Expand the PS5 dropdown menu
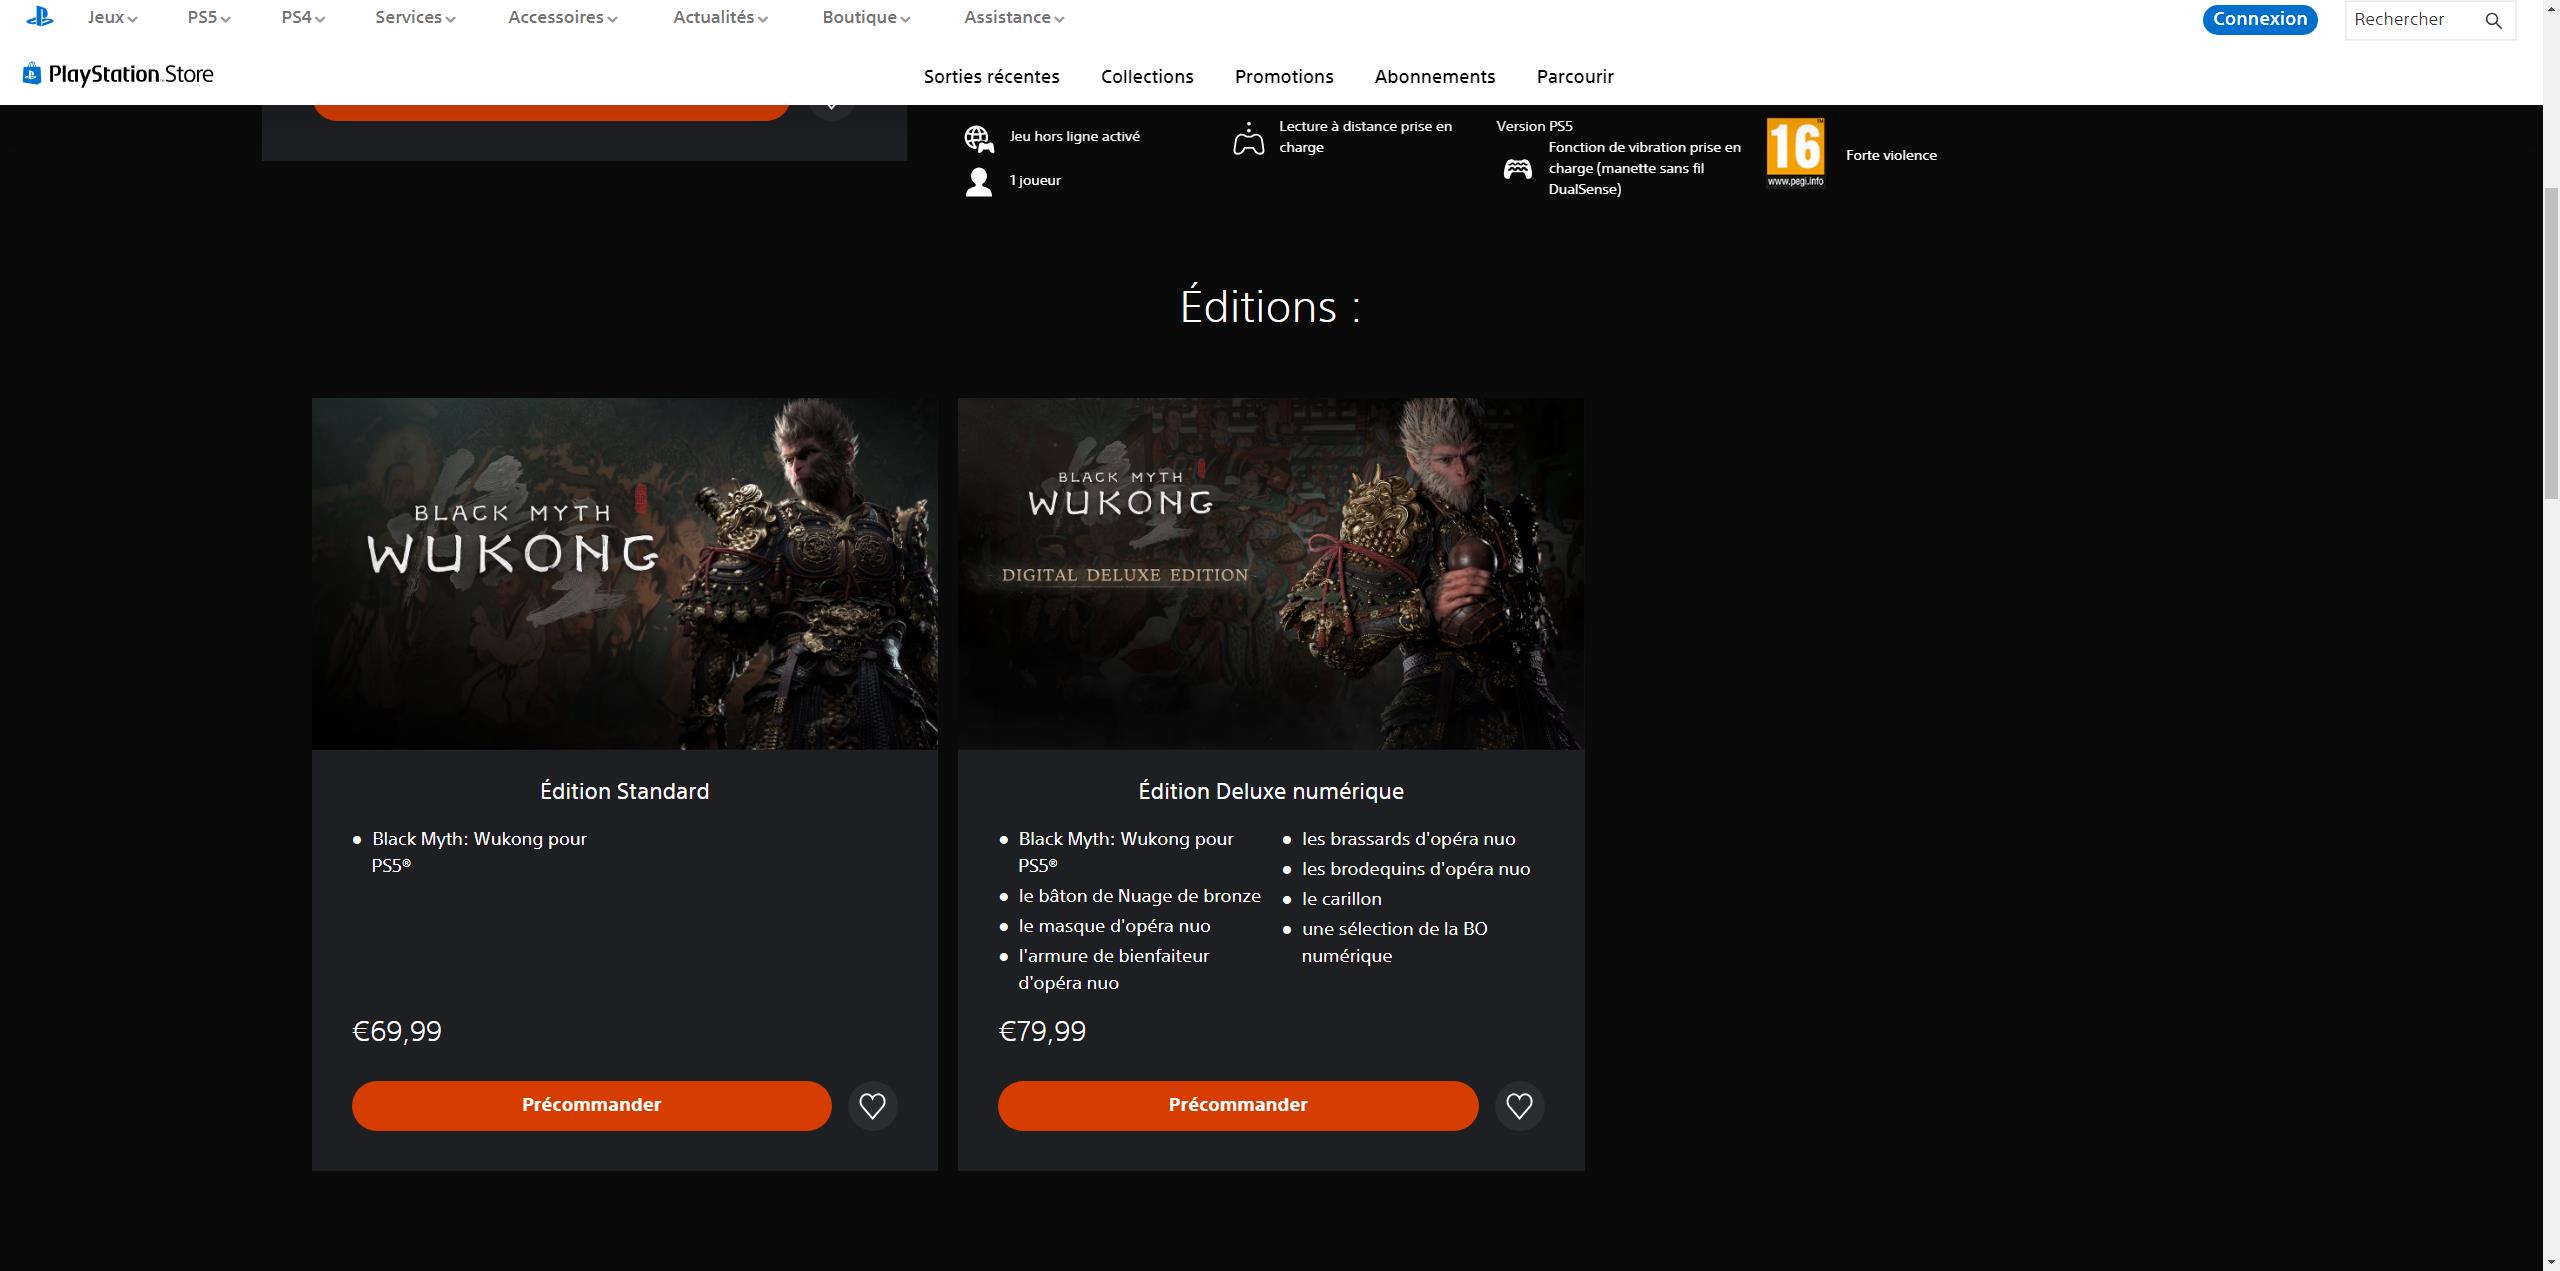The width and height of the screenshot is (2560, 1271). click(x=208, y=18)
